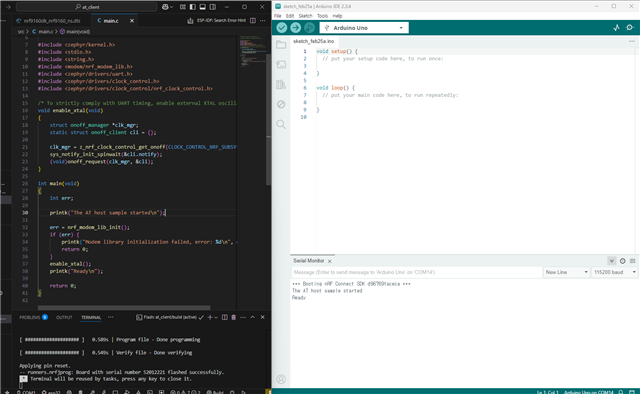This screenshot has height=394, width=640.
Task: Open the Arduino Uno board selector dropdown
Action: (364, 28)
